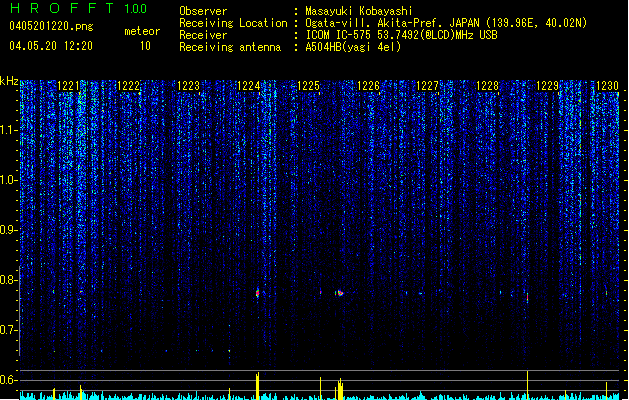Viewport: 629px width, 400px height.
Task: Click the meteor count value 10
Action: [x=145, y=46]
